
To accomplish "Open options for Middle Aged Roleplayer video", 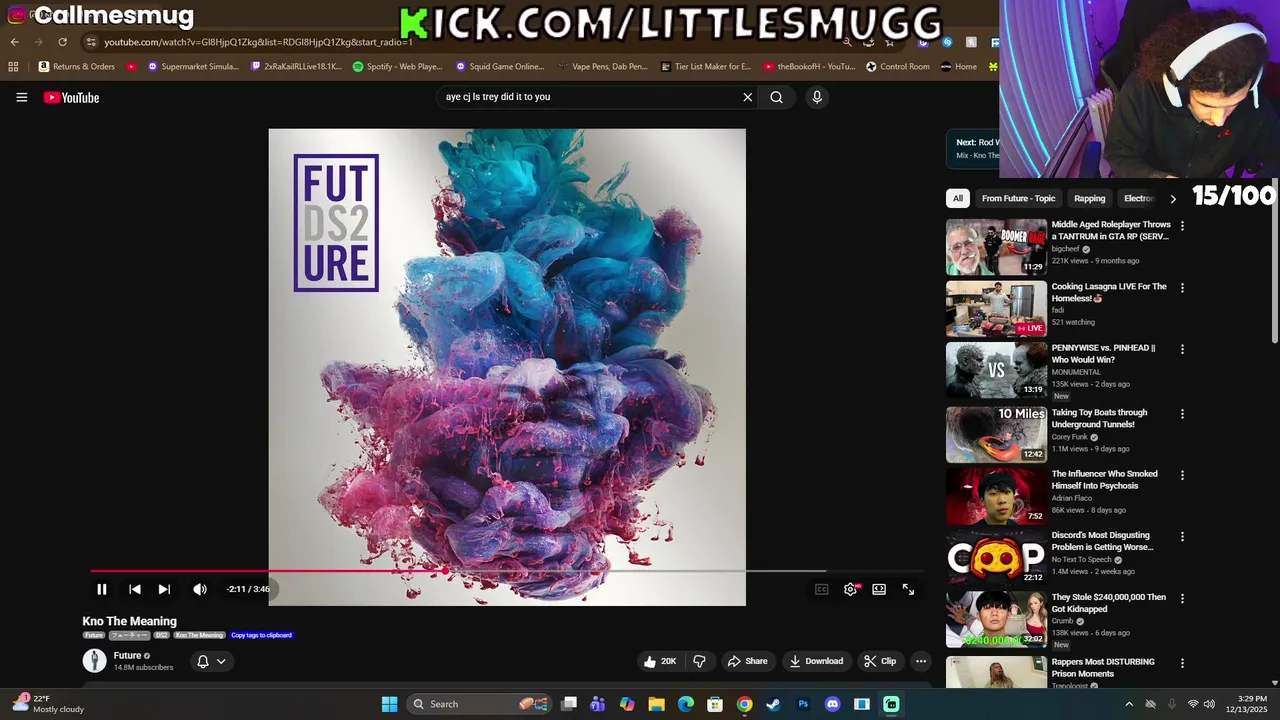I will click(x=1182, y=226).
